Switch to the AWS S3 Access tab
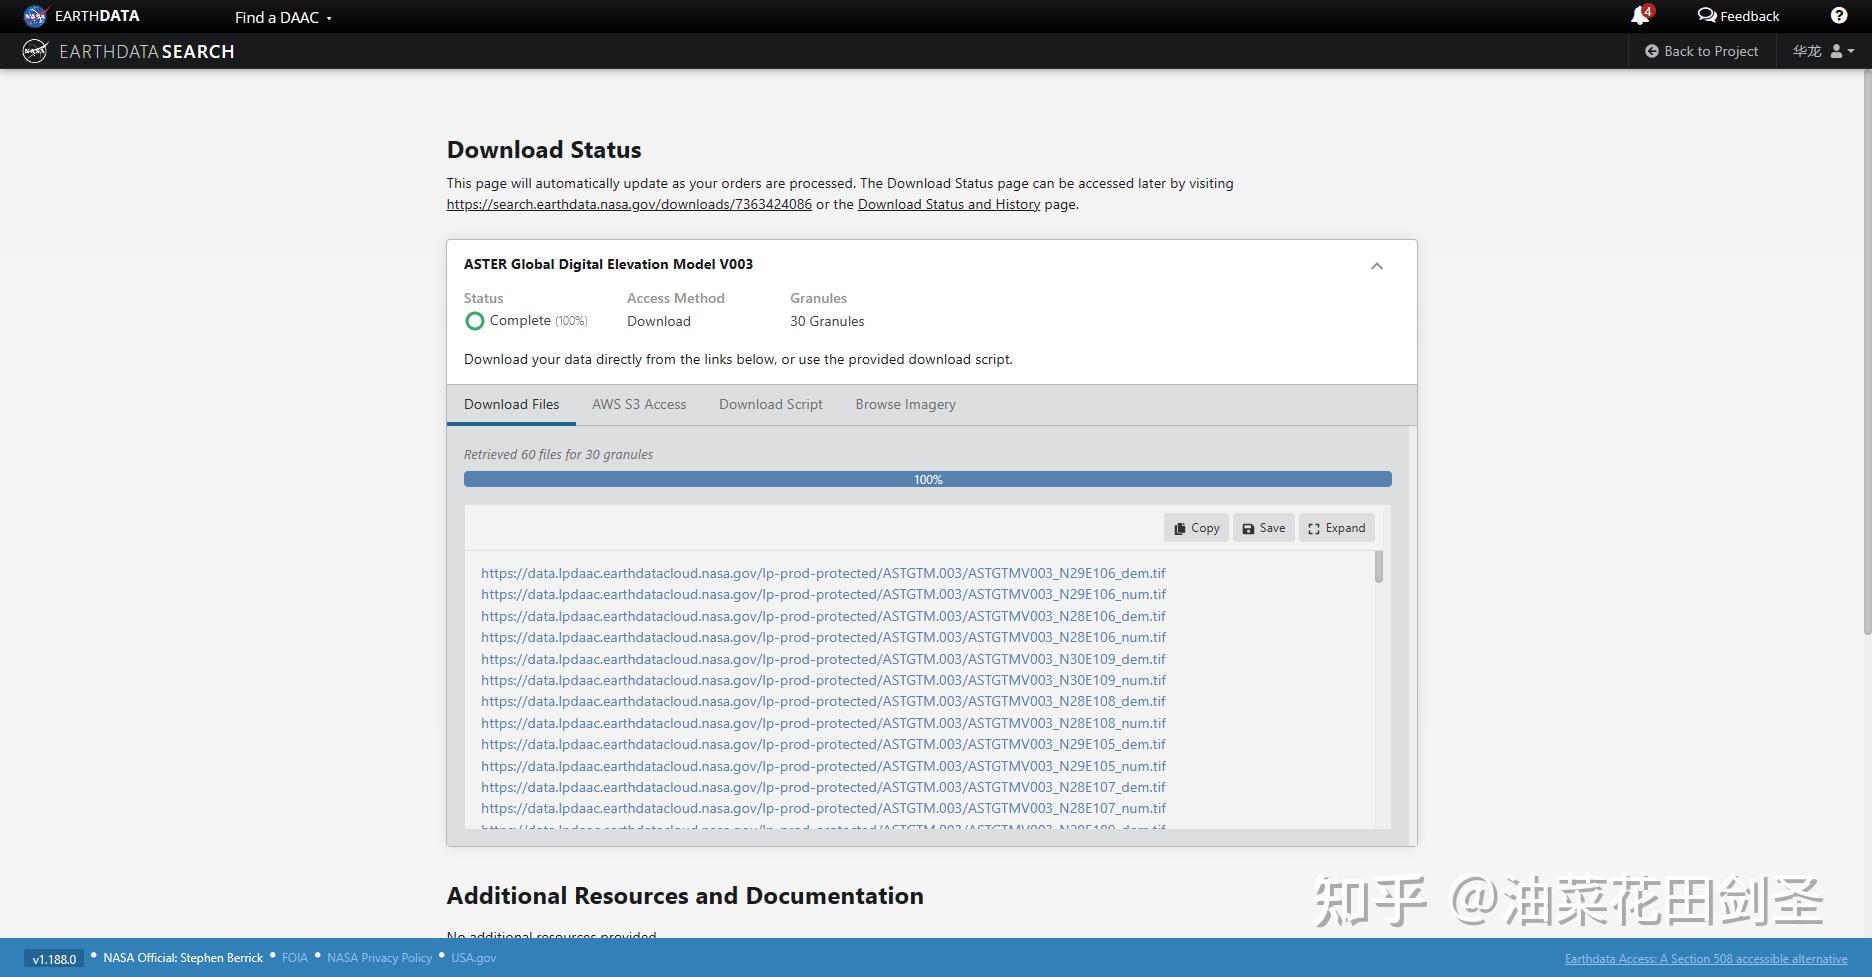Image resolution: width=1872 pixels, height=977 pixels. (x=639, y=404)
